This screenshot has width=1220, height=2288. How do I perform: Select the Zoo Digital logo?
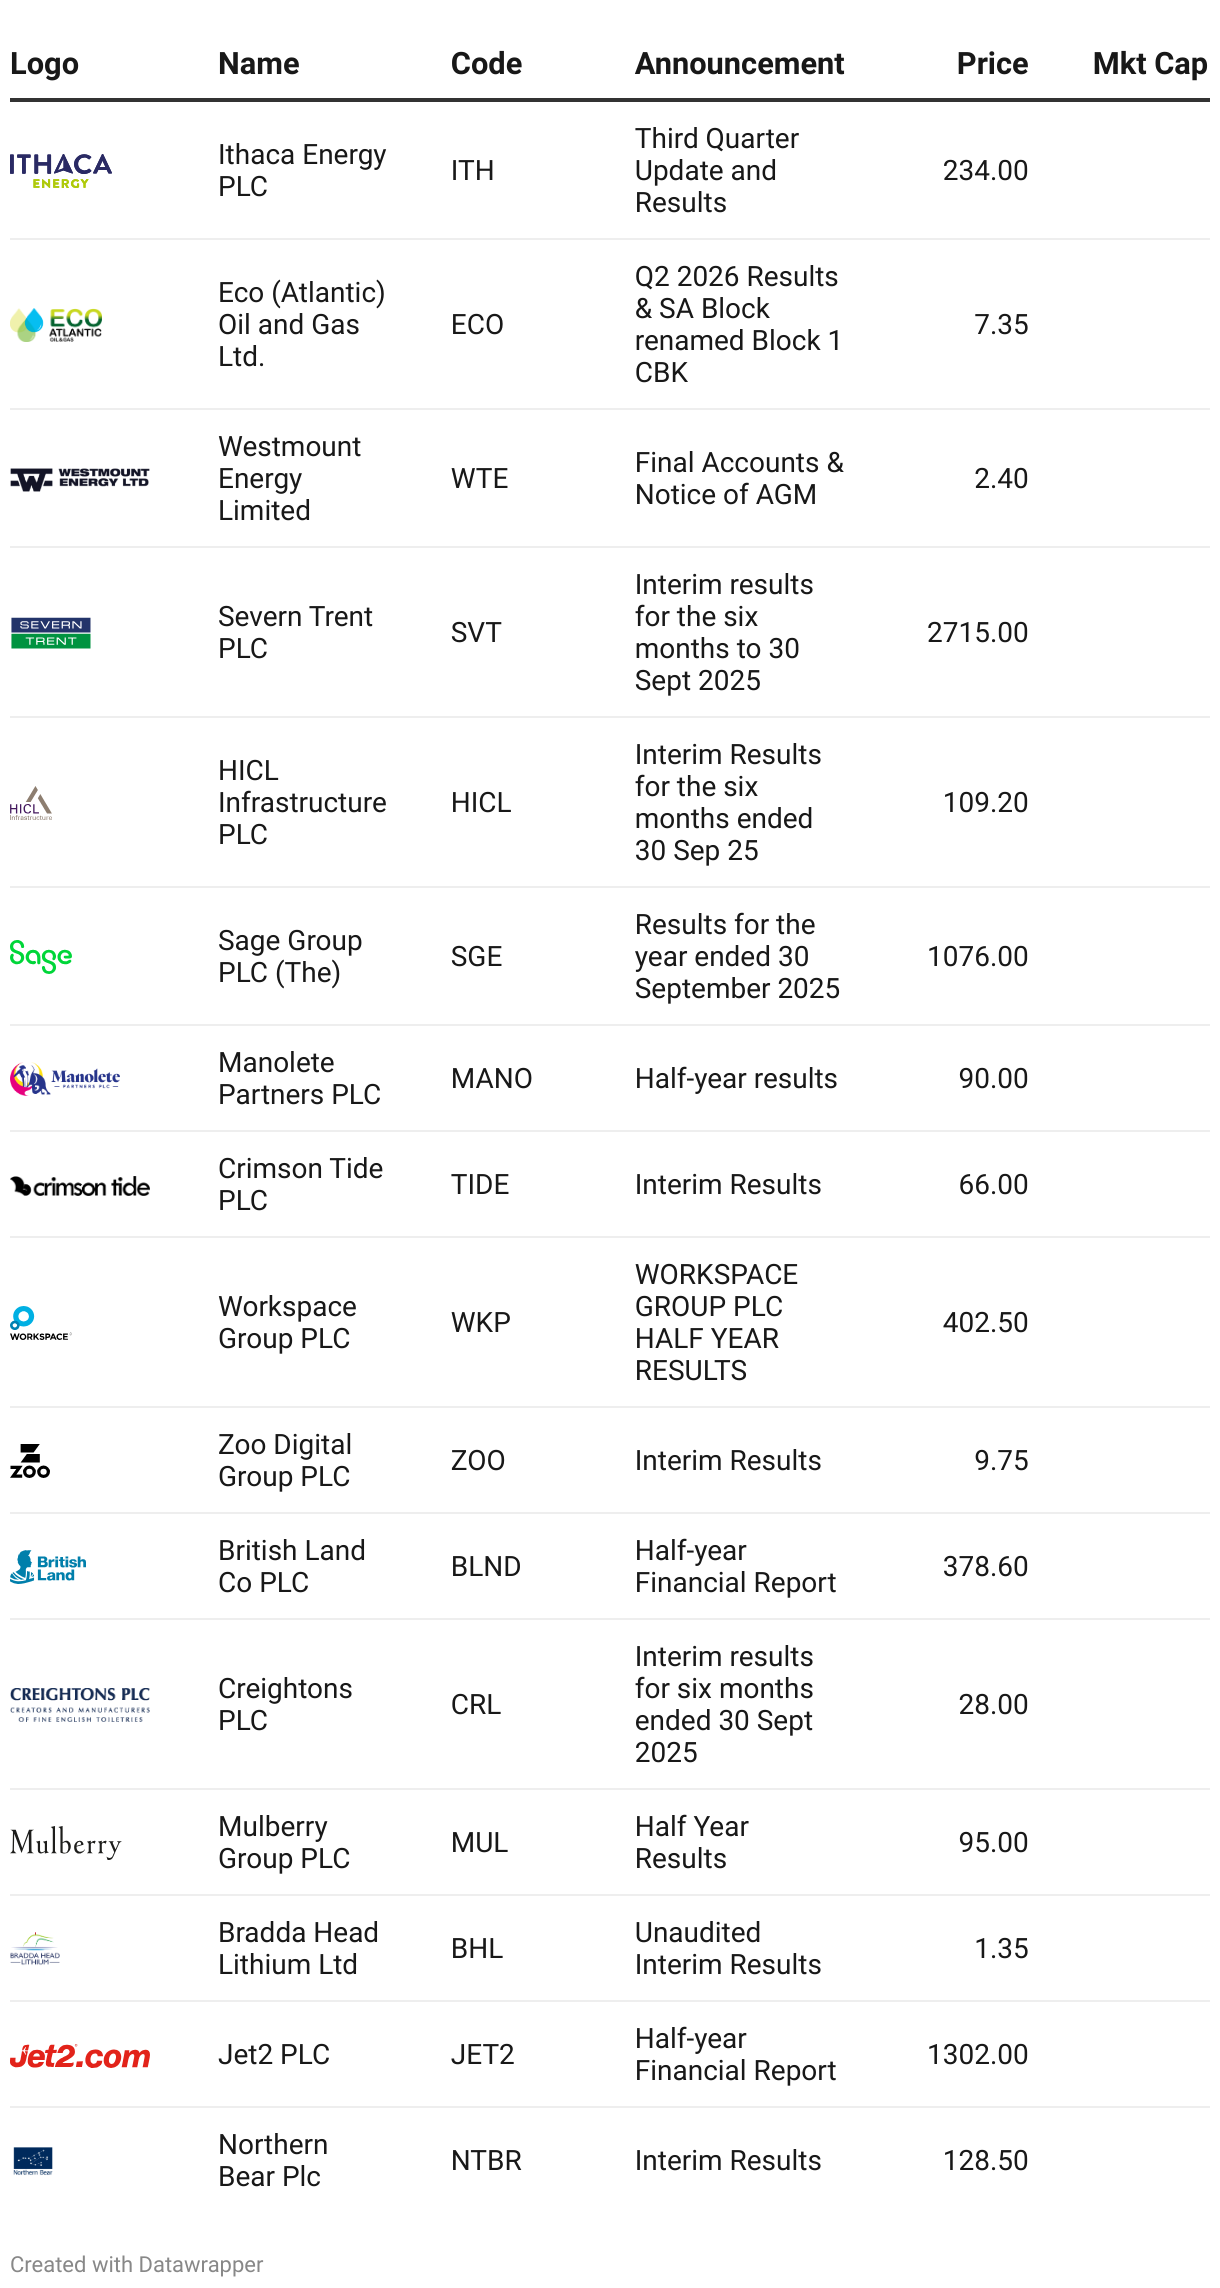click(x=30, y=1460)
